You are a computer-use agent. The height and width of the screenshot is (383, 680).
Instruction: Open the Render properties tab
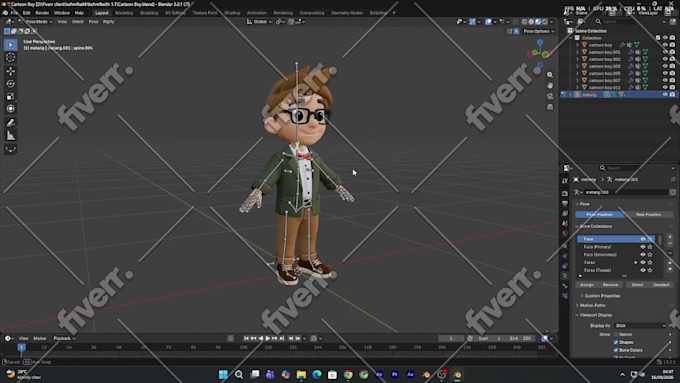click(x=565, y=193)
